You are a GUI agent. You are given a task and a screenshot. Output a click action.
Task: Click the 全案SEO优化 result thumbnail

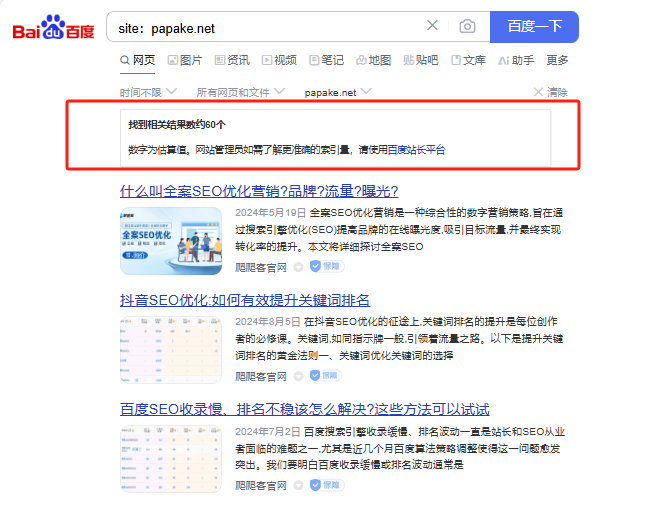coord(171,241)
